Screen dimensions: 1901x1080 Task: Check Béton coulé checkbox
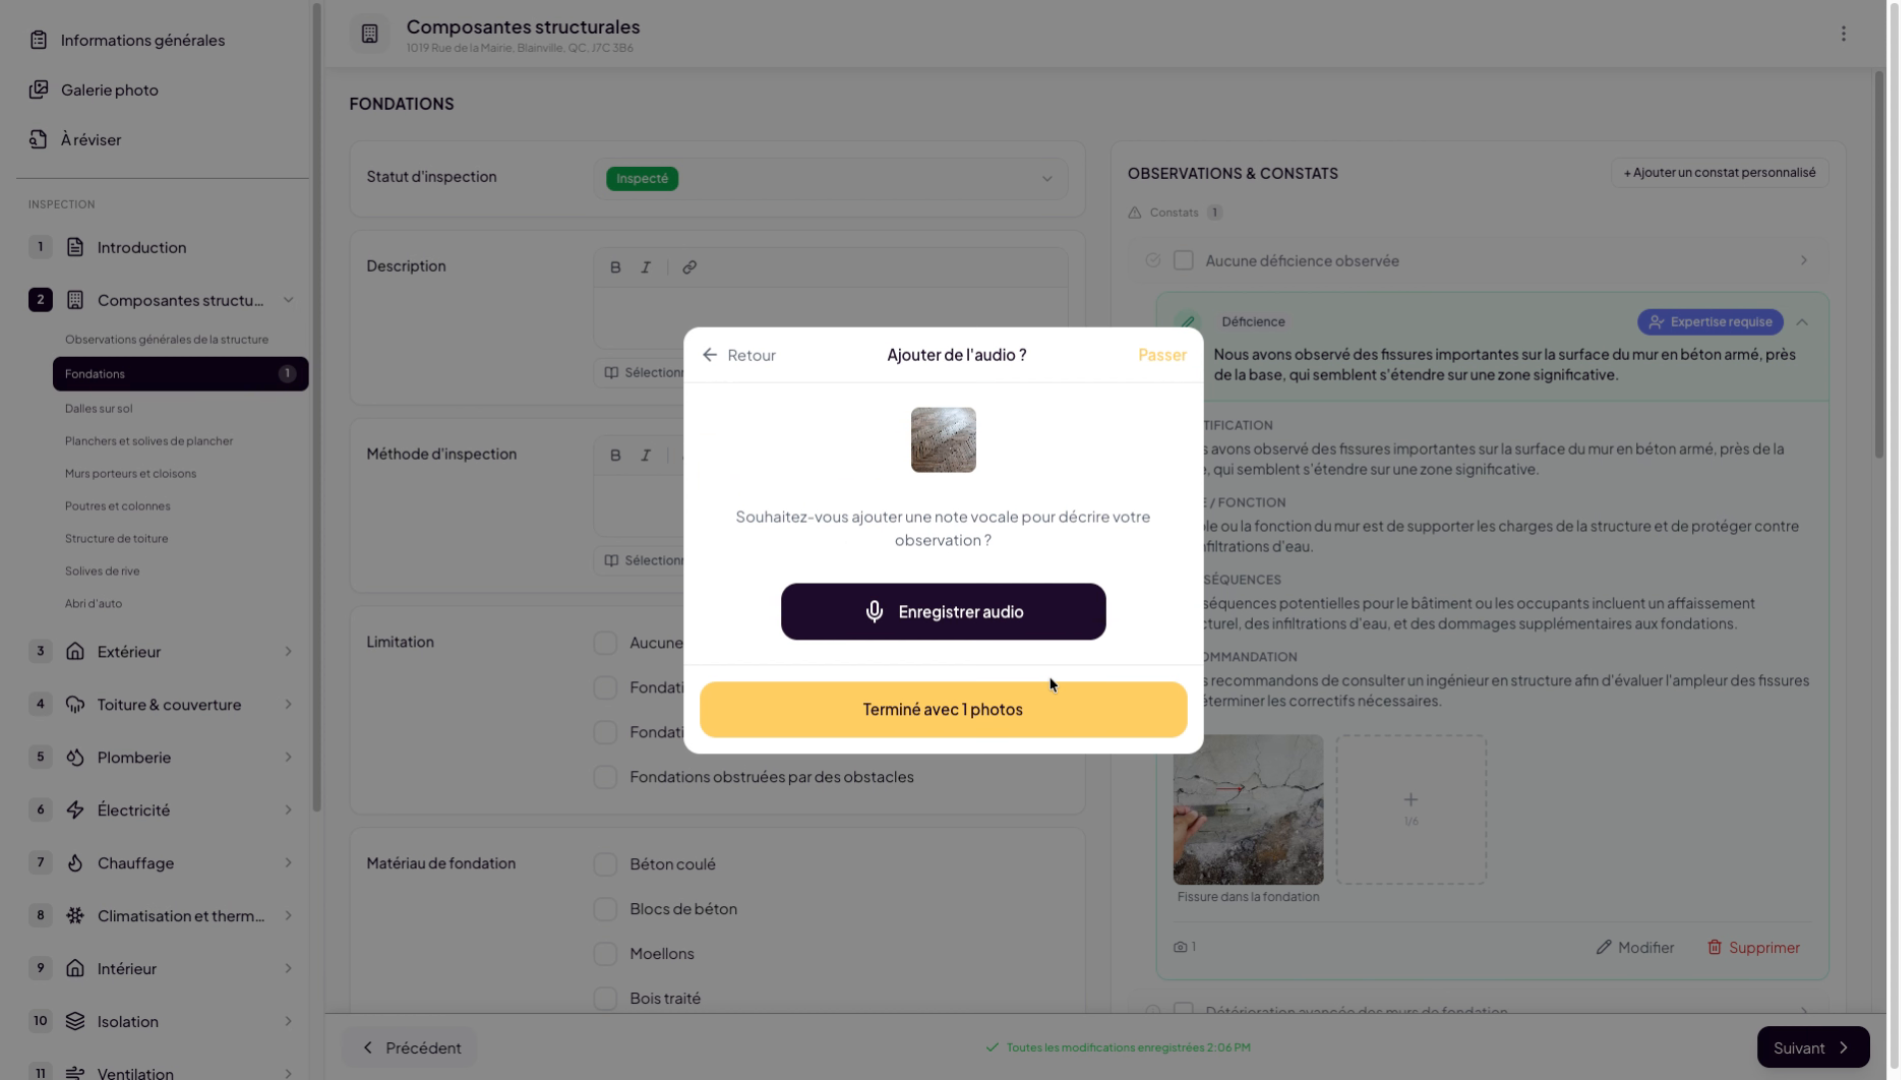coord(605,864)
